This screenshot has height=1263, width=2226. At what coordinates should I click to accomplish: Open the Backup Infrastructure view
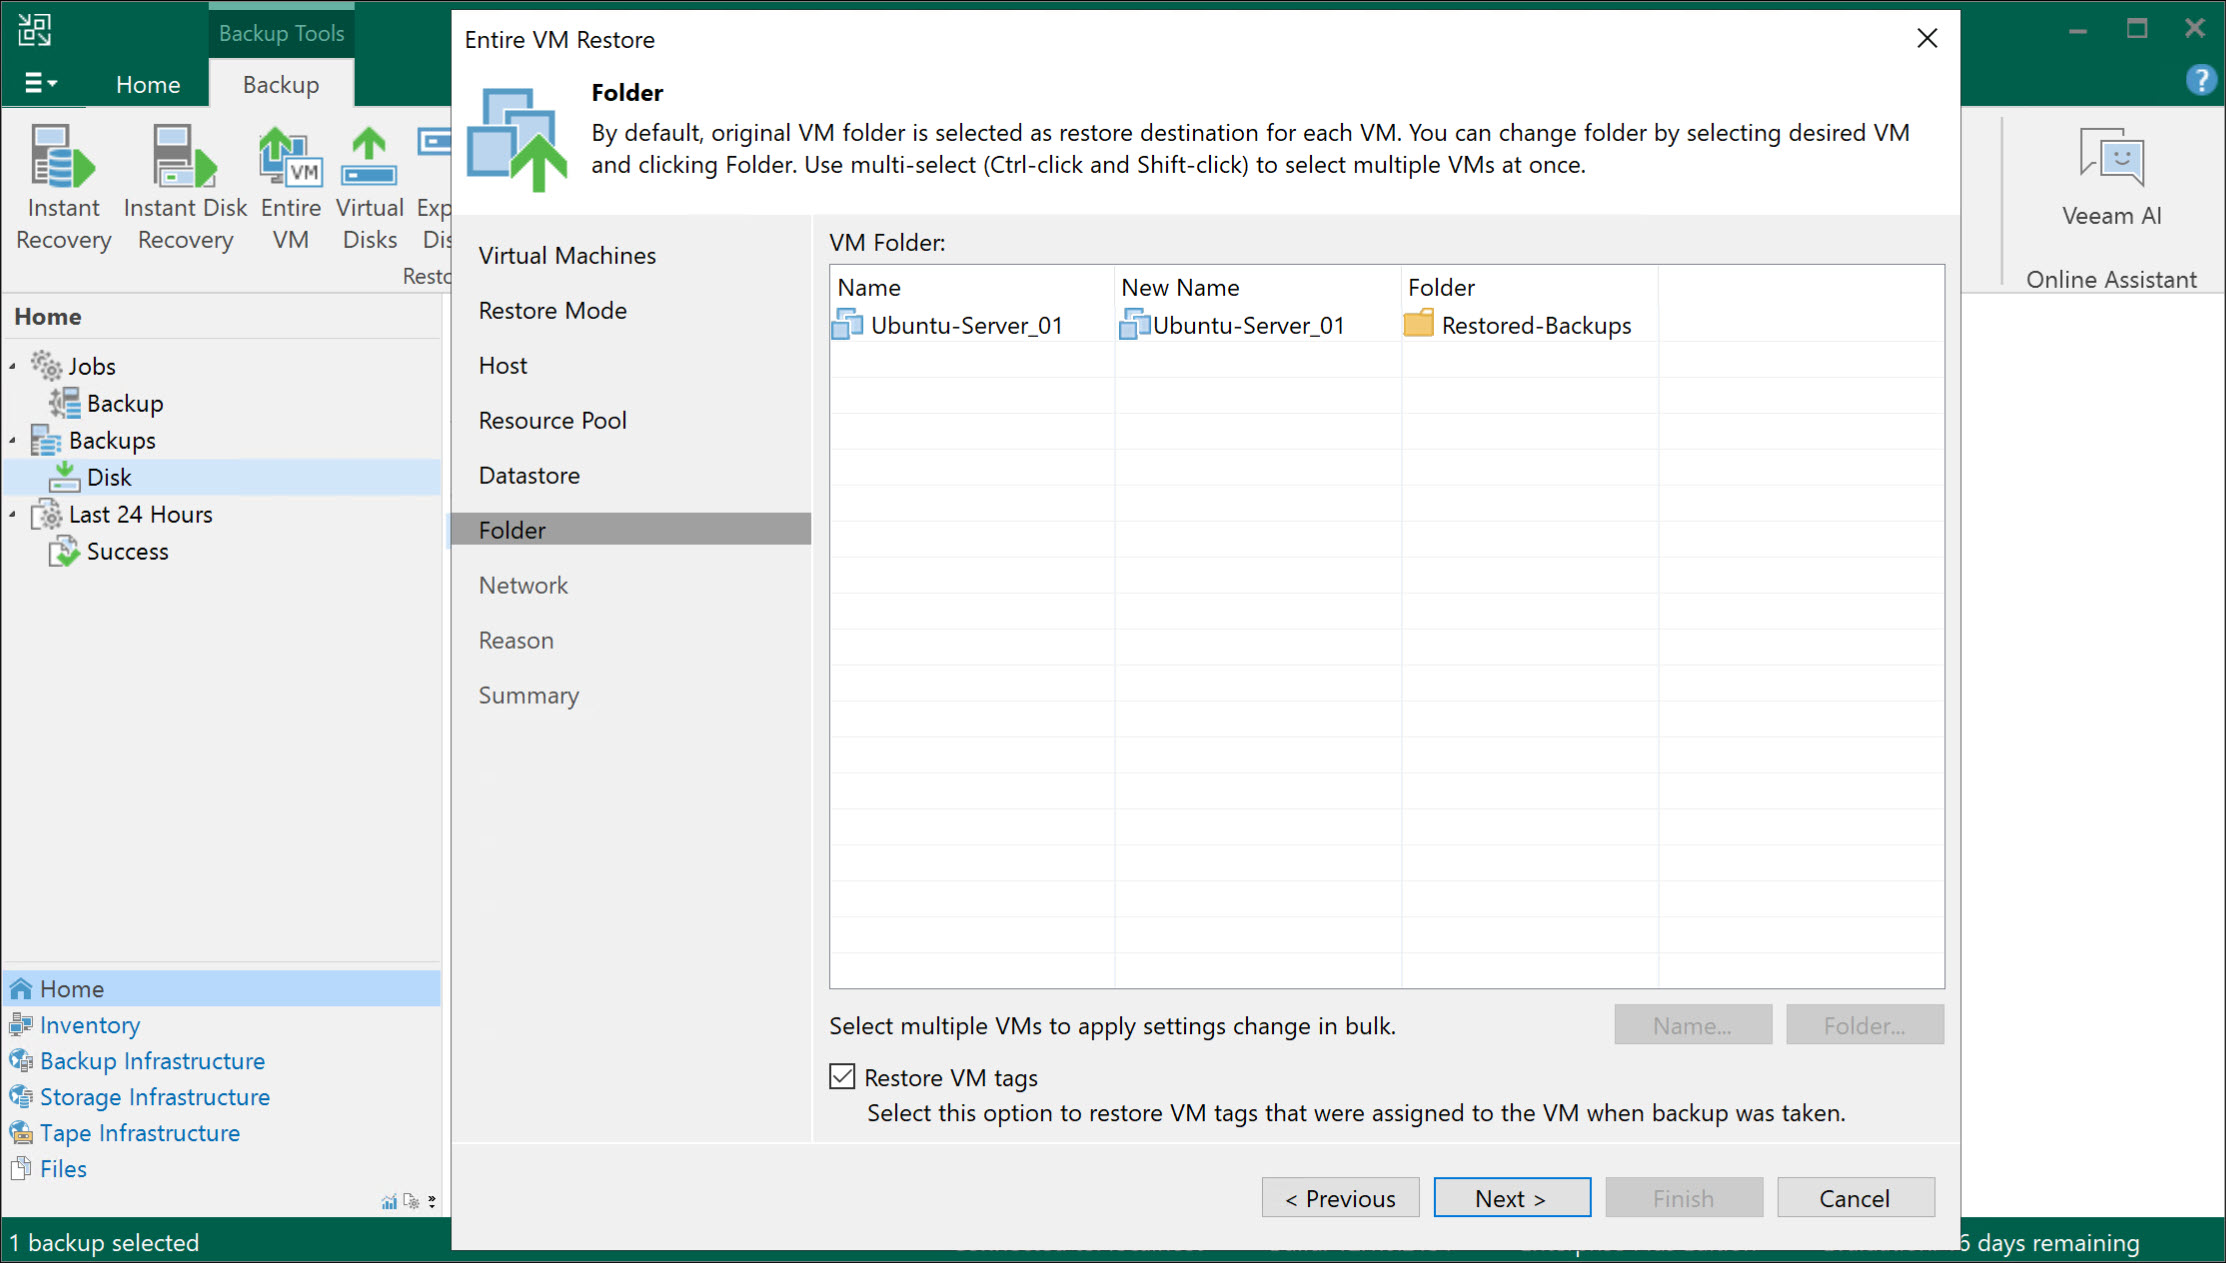click(x=151, y=1060)
